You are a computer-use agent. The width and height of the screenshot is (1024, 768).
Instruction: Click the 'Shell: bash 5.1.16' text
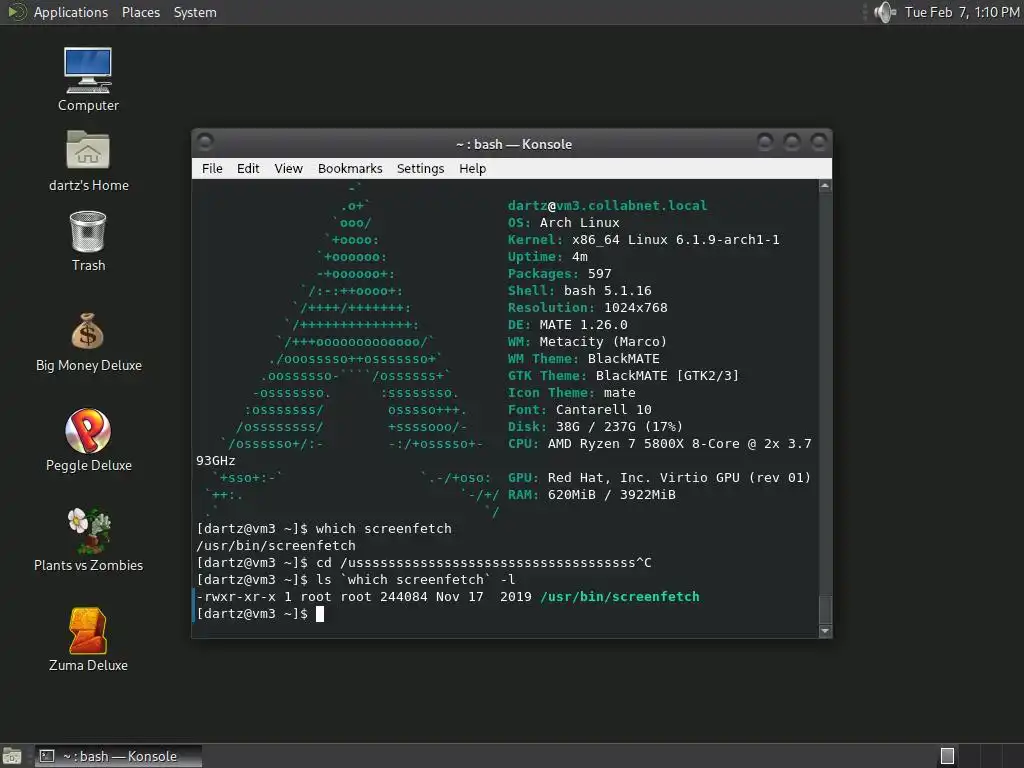tap(579, 291)
